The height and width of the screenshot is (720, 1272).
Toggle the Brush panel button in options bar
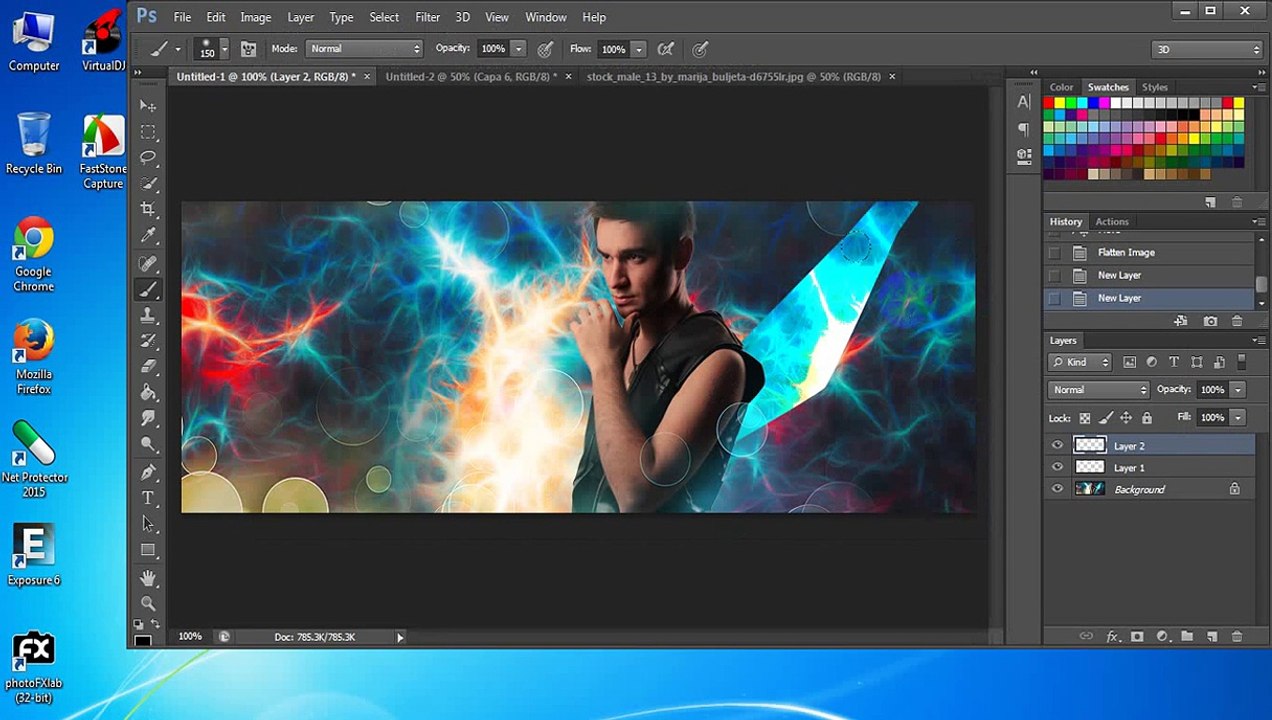coord(248,49)
